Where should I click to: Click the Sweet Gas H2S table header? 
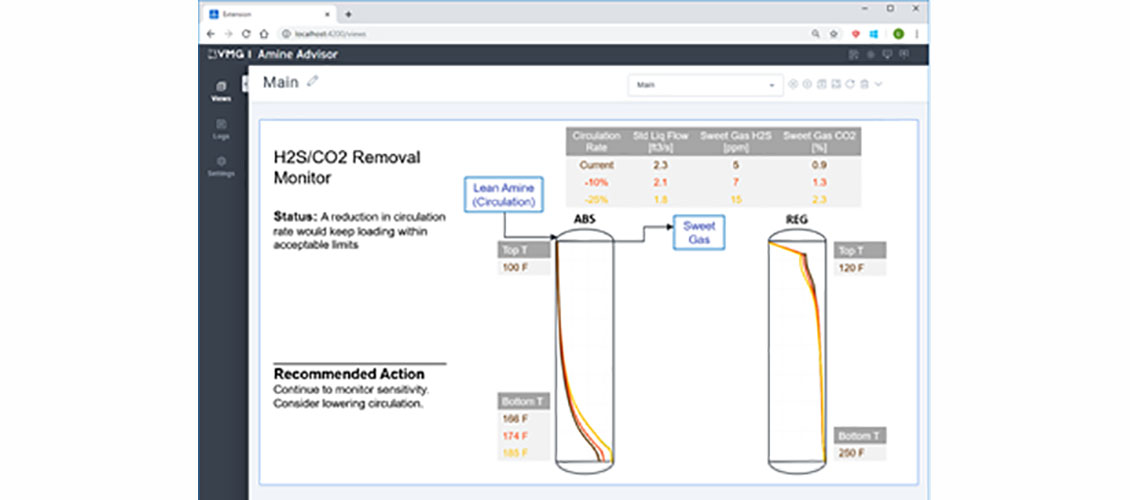736,140
